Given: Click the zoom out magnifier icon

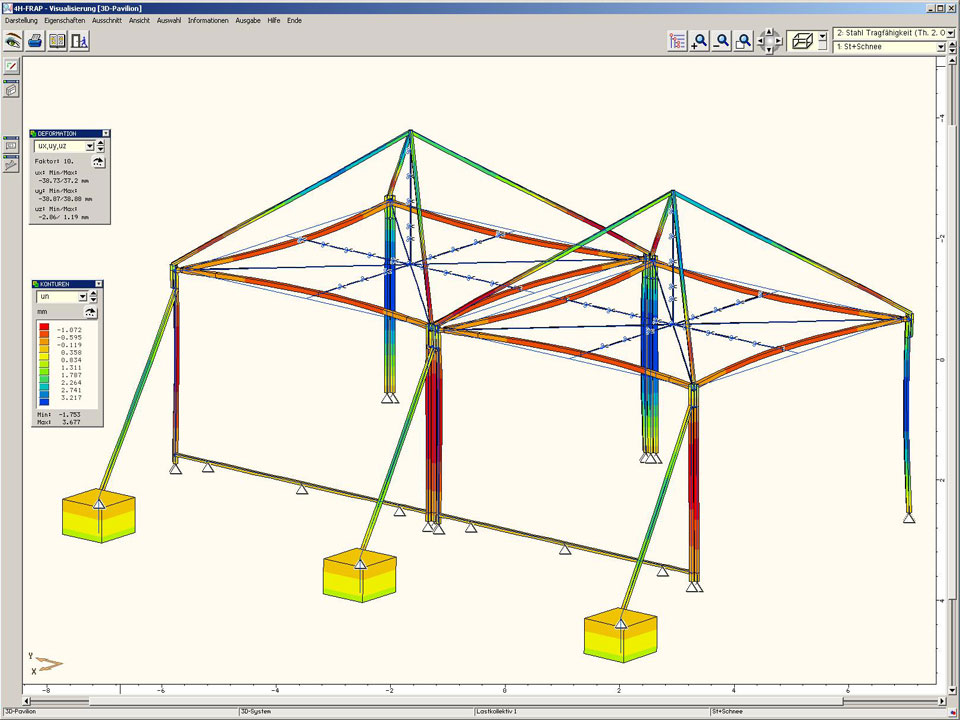Looking at the screenshot, I should [722, 41].
